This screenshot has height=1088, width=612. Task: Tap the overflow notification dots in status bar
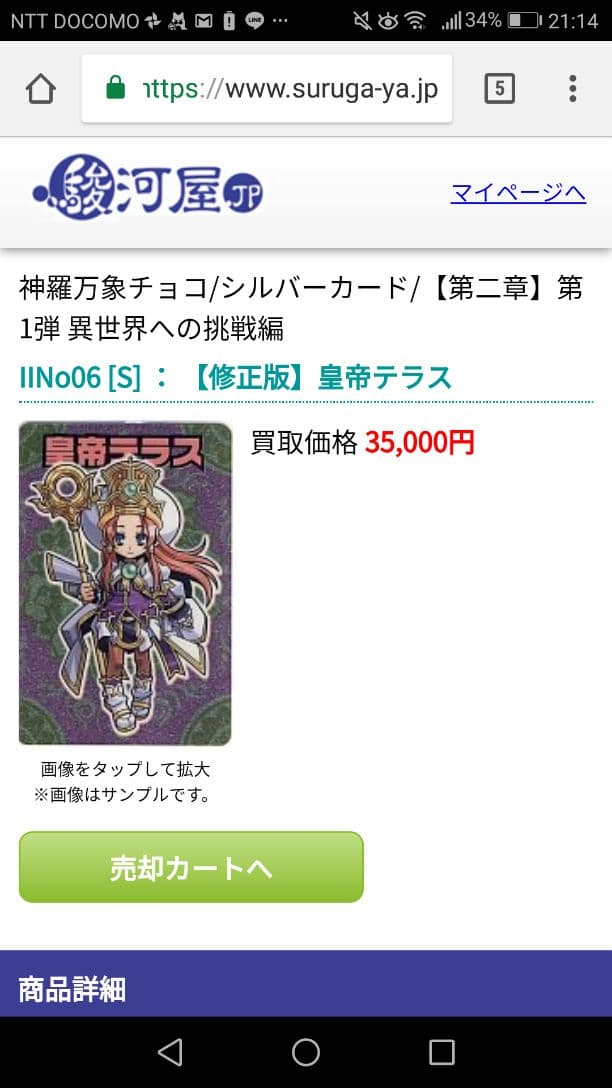tap(280, 22)
